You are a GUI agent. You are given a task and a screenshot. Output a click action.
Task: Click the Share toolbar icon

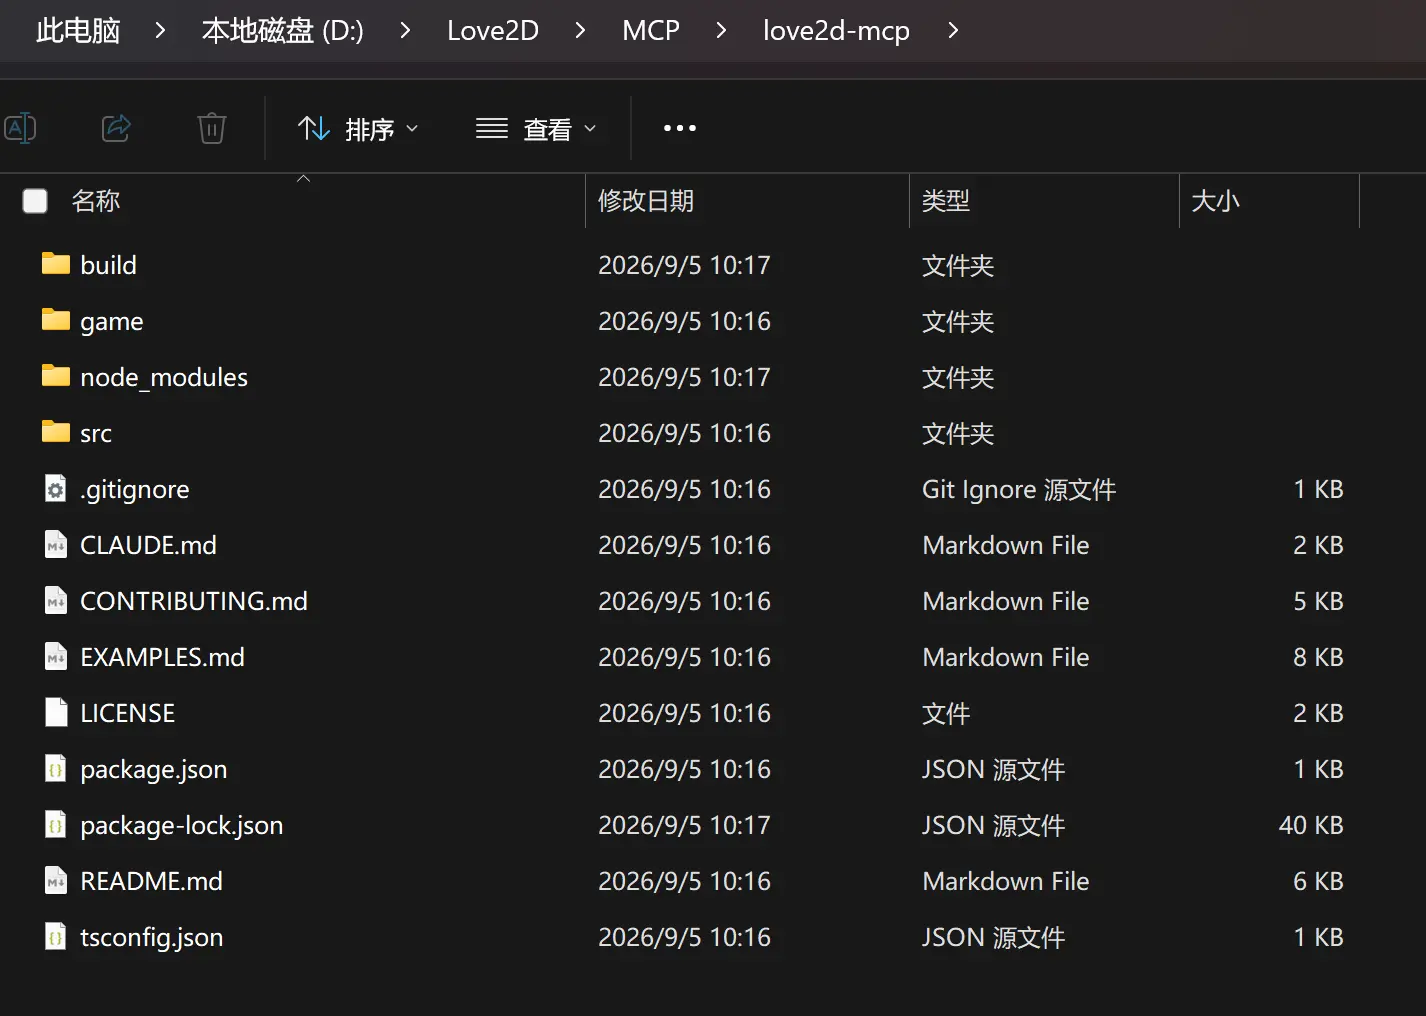tap(116, 128)
